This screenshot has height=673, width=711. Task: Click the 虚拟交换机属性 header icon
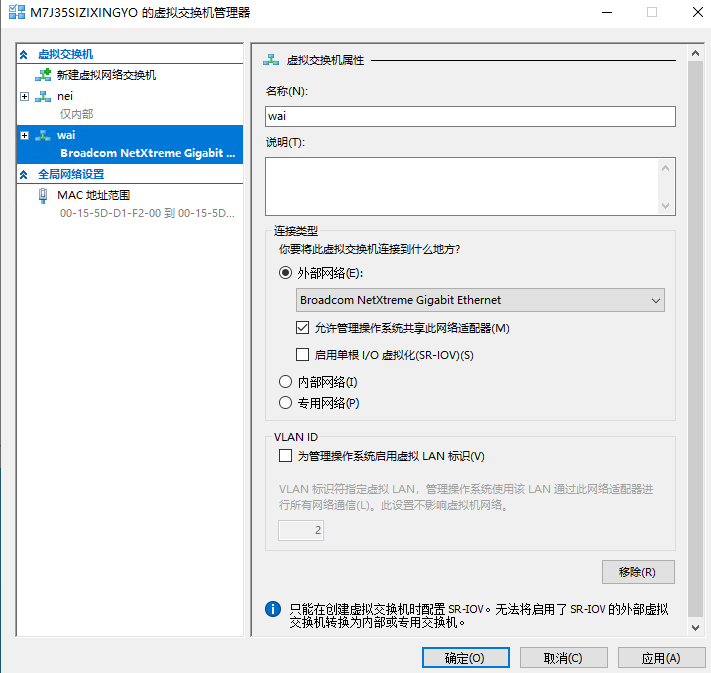click(x=271, y=60)
